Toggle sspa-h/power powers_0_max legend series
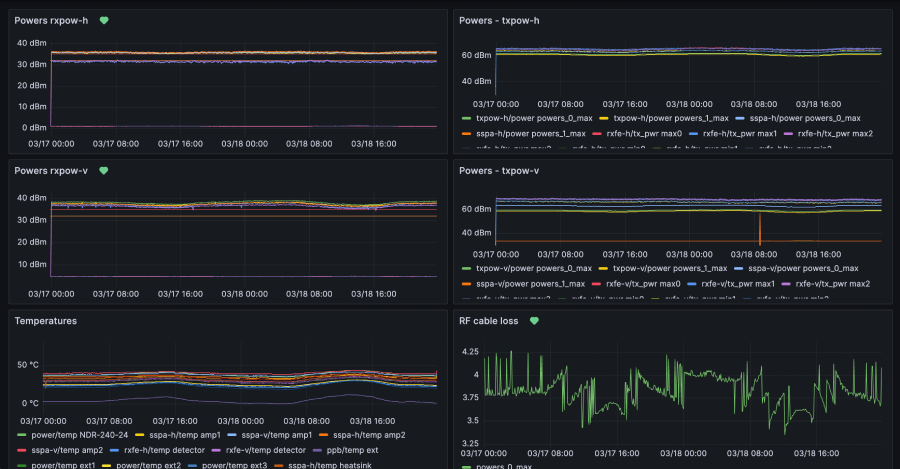This screenshot has height=469, width=900. pos(805,118)
